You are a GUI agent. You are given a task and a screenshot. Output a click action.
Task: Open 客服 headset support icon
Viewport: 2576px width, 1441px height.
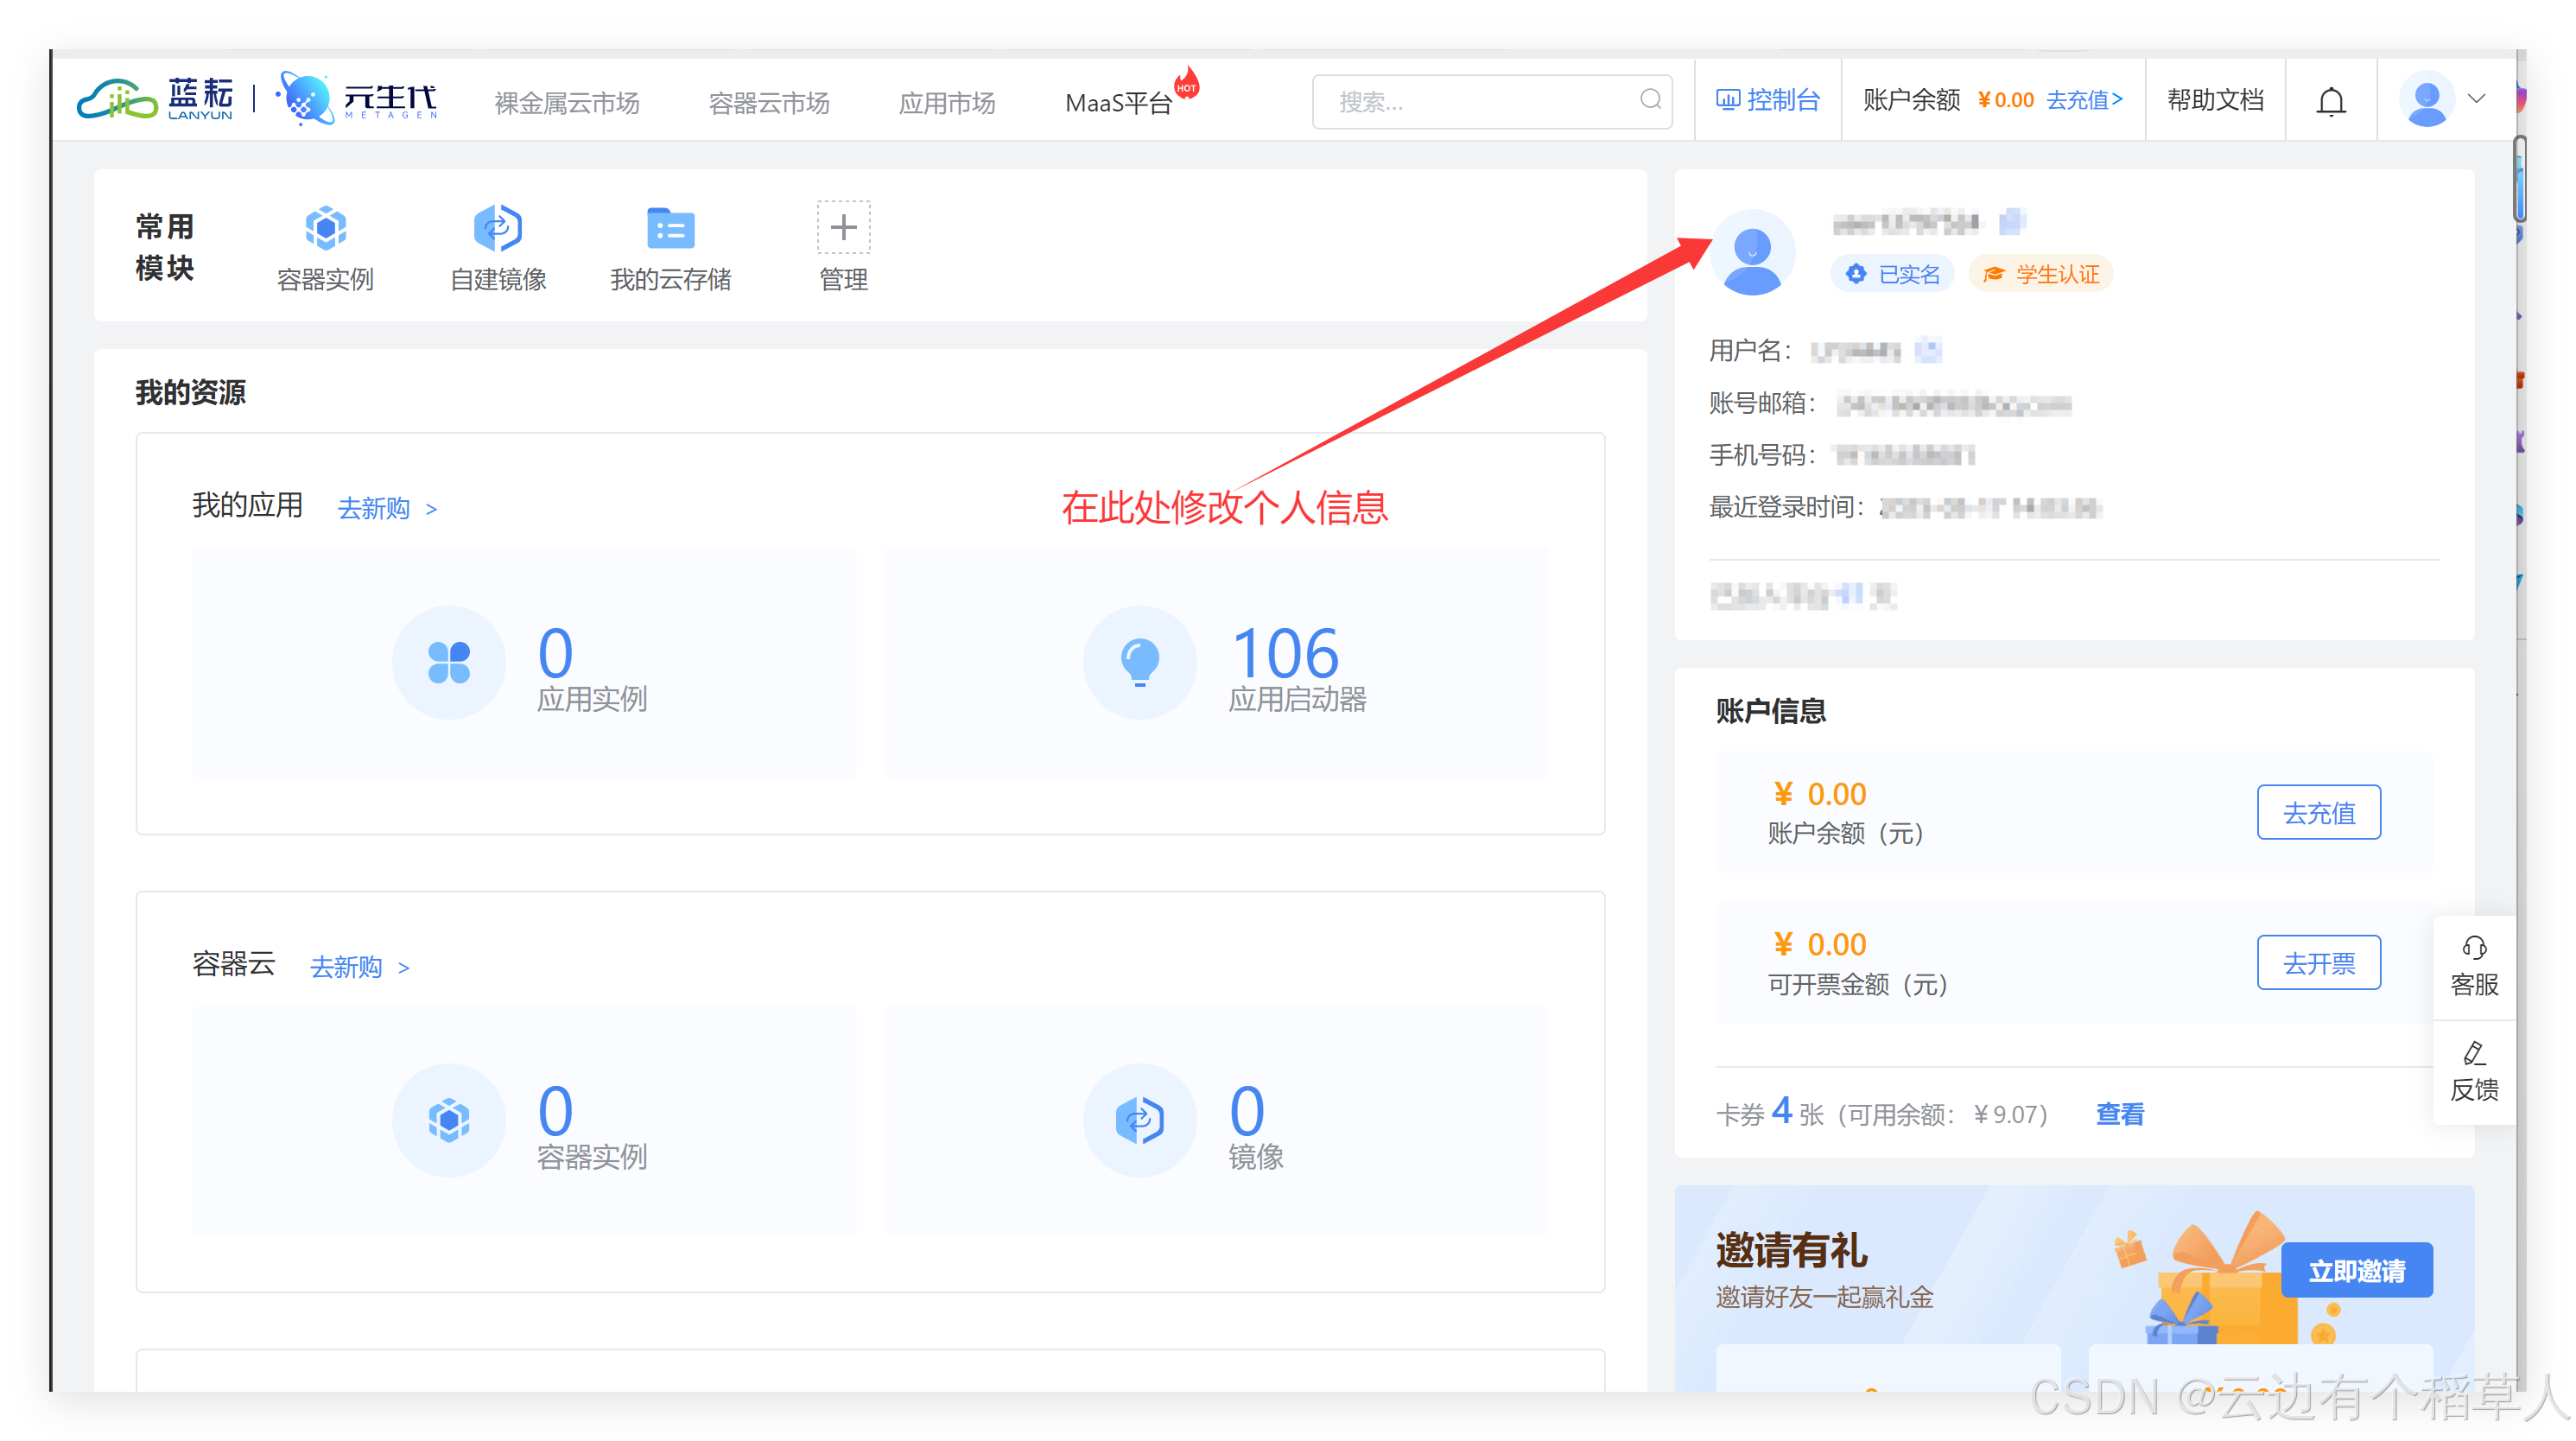pyautogui.click(x=2474, y=948)
